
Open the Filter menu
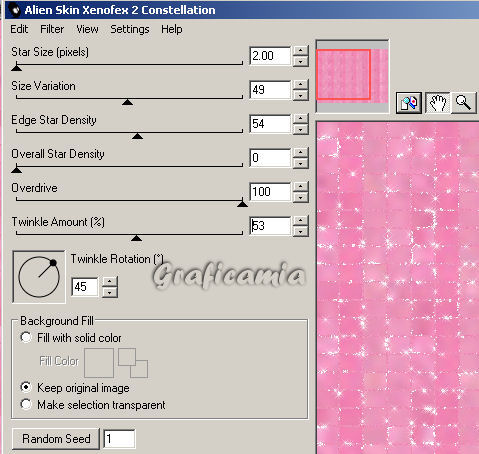pyautogui.click(x=52, y=29)
